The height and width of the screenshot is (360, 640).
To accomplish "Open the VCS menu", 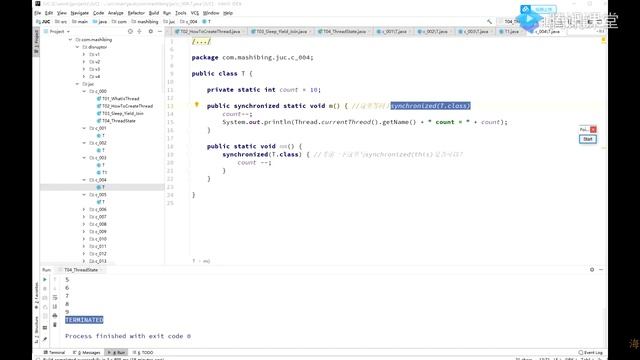I will [195, 13].
